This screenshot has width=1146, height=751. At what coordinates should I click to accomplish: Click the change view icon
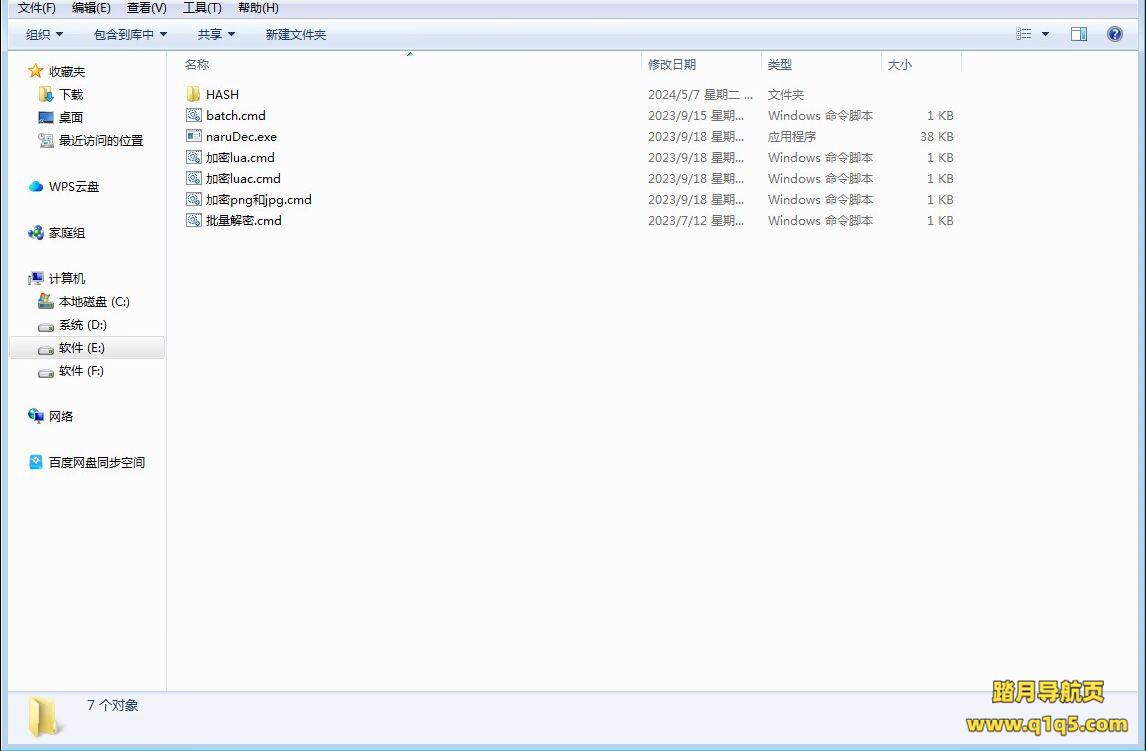pos(1024,34)
